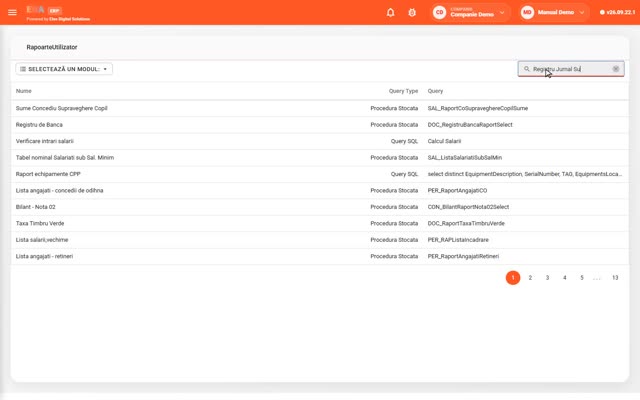
Task: Open the Selectează un modul dropdown
Action: [64, 69]
